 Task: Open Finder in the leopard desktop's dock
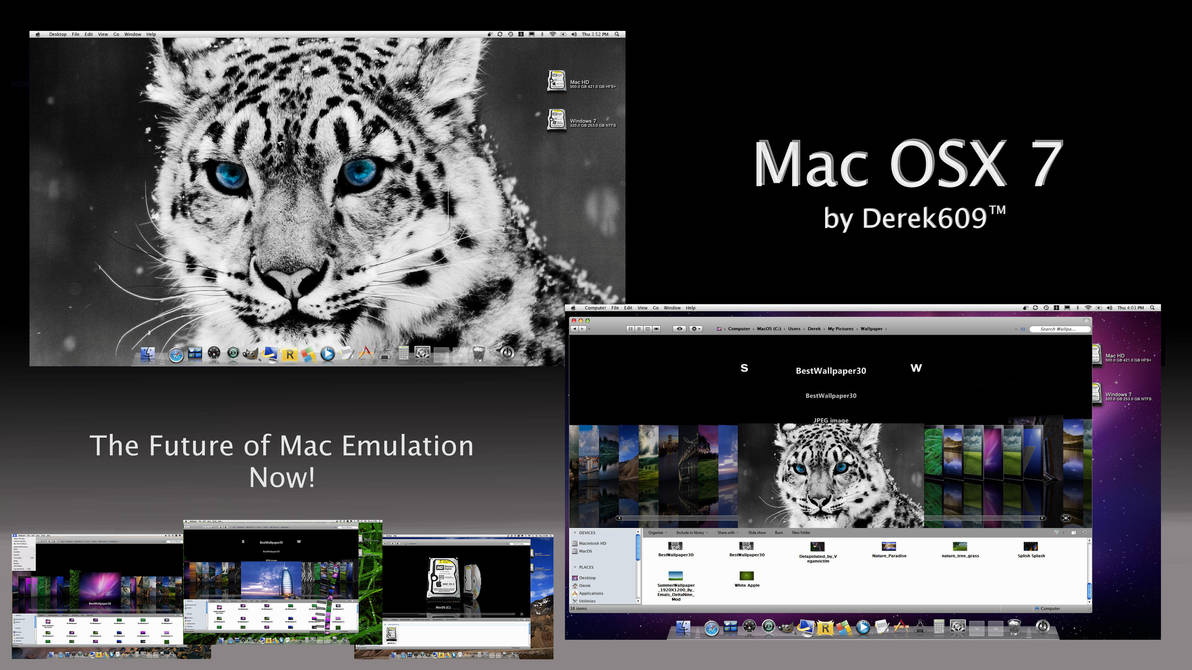[x=147, y=354]
